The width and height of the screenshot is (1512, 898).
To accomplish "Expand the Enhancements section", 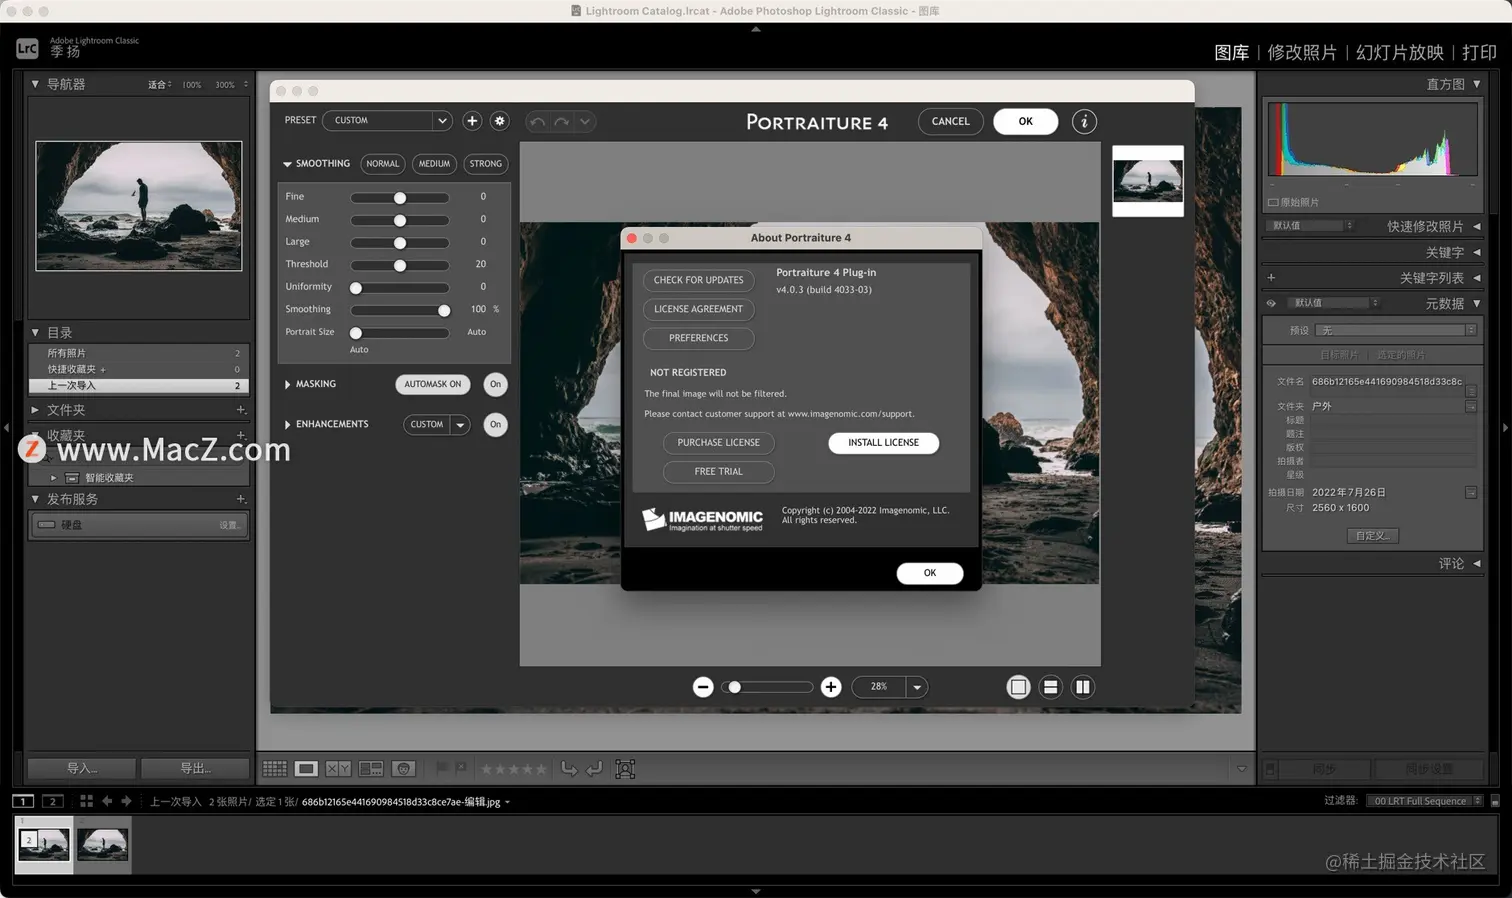I will click(x=287, y=425).
